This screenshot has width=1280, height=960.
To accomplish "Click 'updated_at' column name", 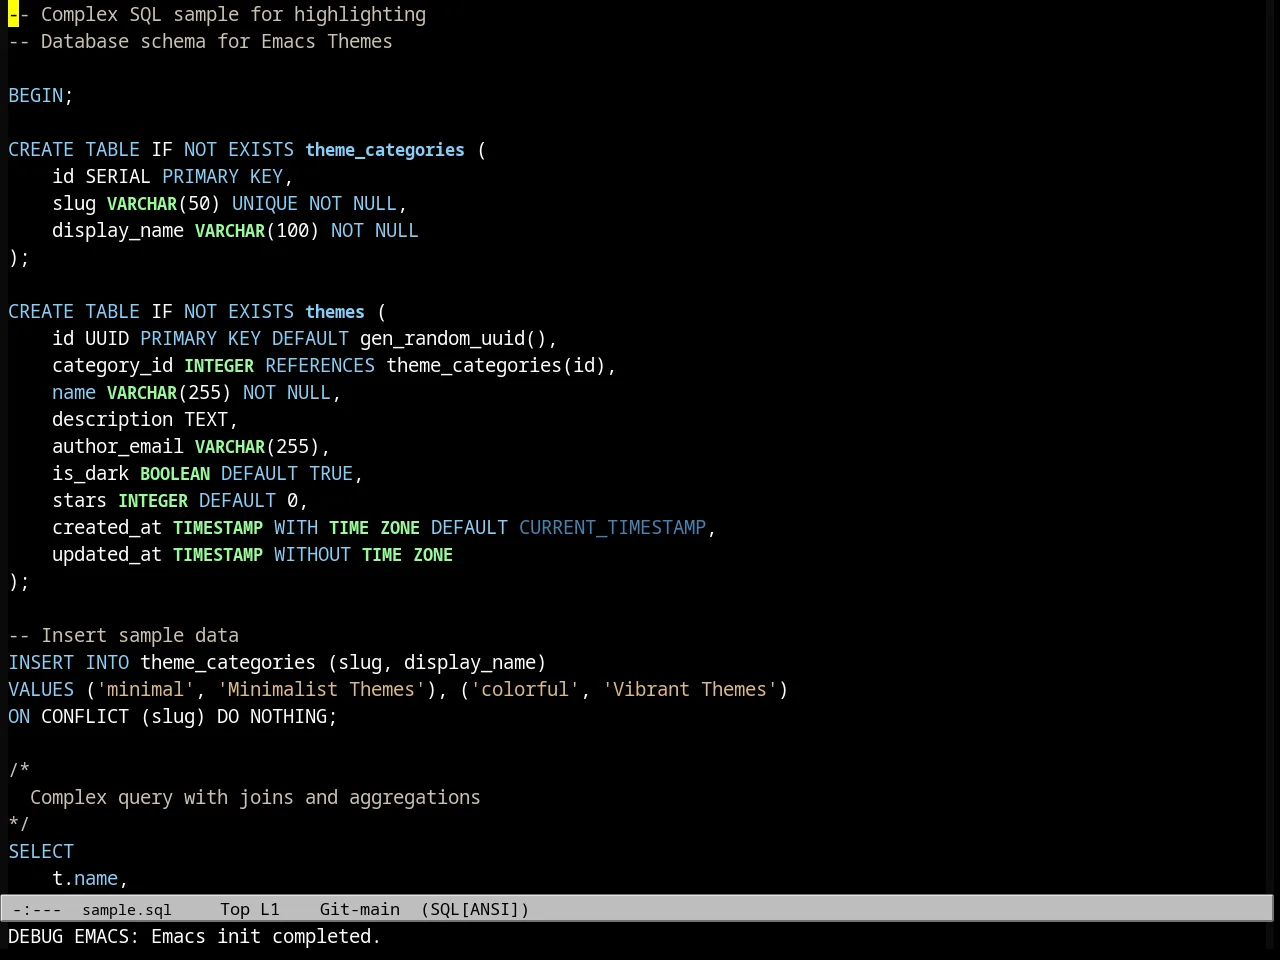I will (x=107, y=554).
